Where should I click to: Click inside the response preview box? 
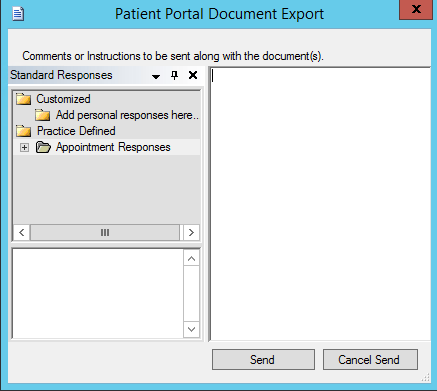[98, 294]
